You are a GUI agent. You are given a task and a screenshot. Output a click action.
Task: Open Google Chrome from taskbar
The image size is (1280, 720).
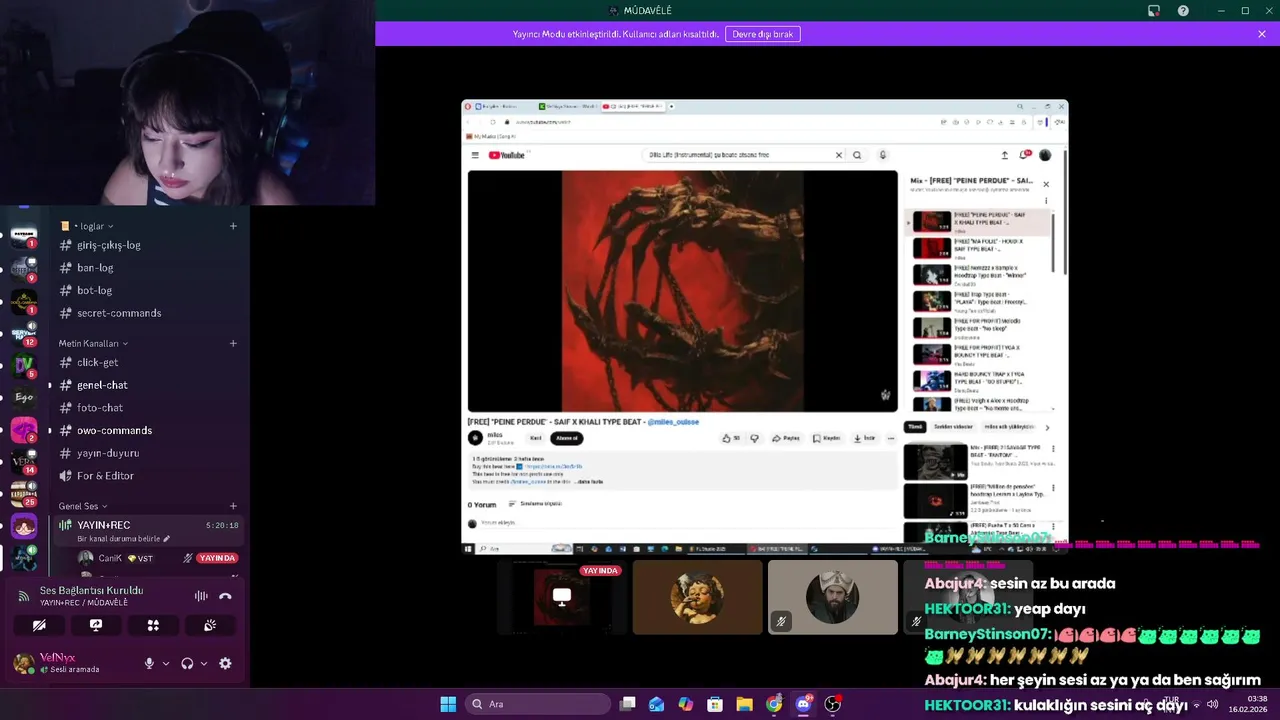pyautogui.click(x=774, y=704)
